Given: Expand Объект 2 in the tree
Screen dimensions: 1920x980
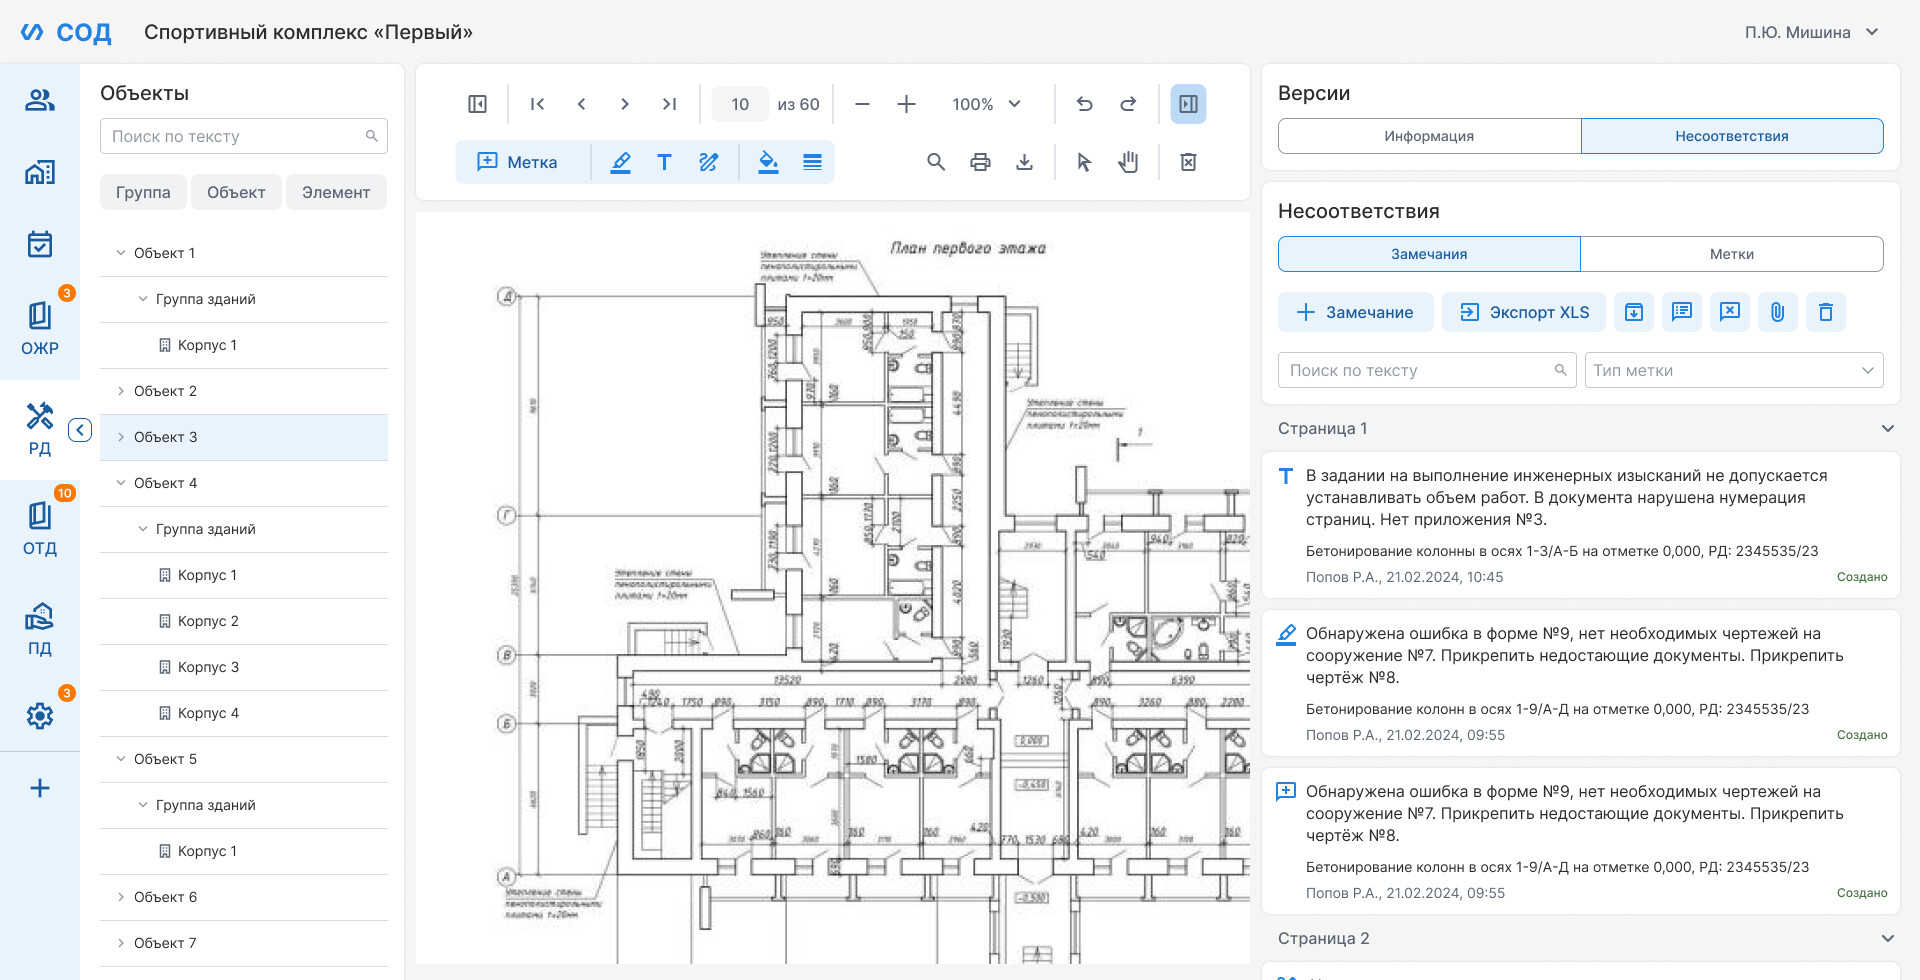Looking at the screenshot, I should pyautogui.click(x=121, y=391).
